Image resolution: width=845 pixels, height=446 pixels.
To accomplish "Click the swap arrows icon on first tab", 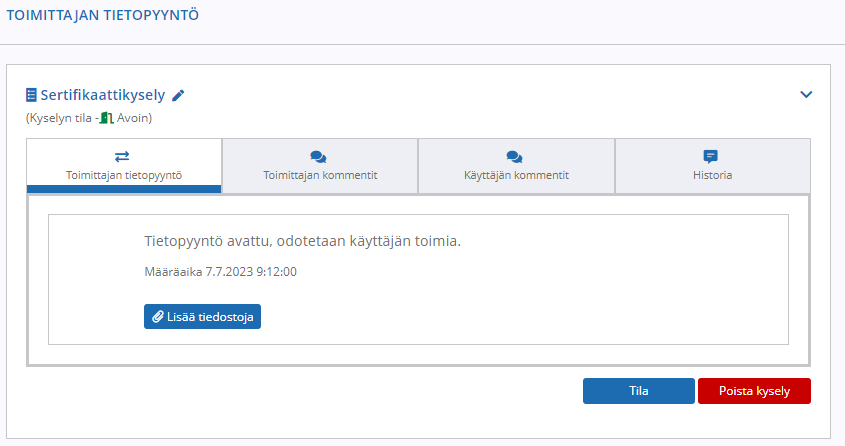I will click(122, 157).
